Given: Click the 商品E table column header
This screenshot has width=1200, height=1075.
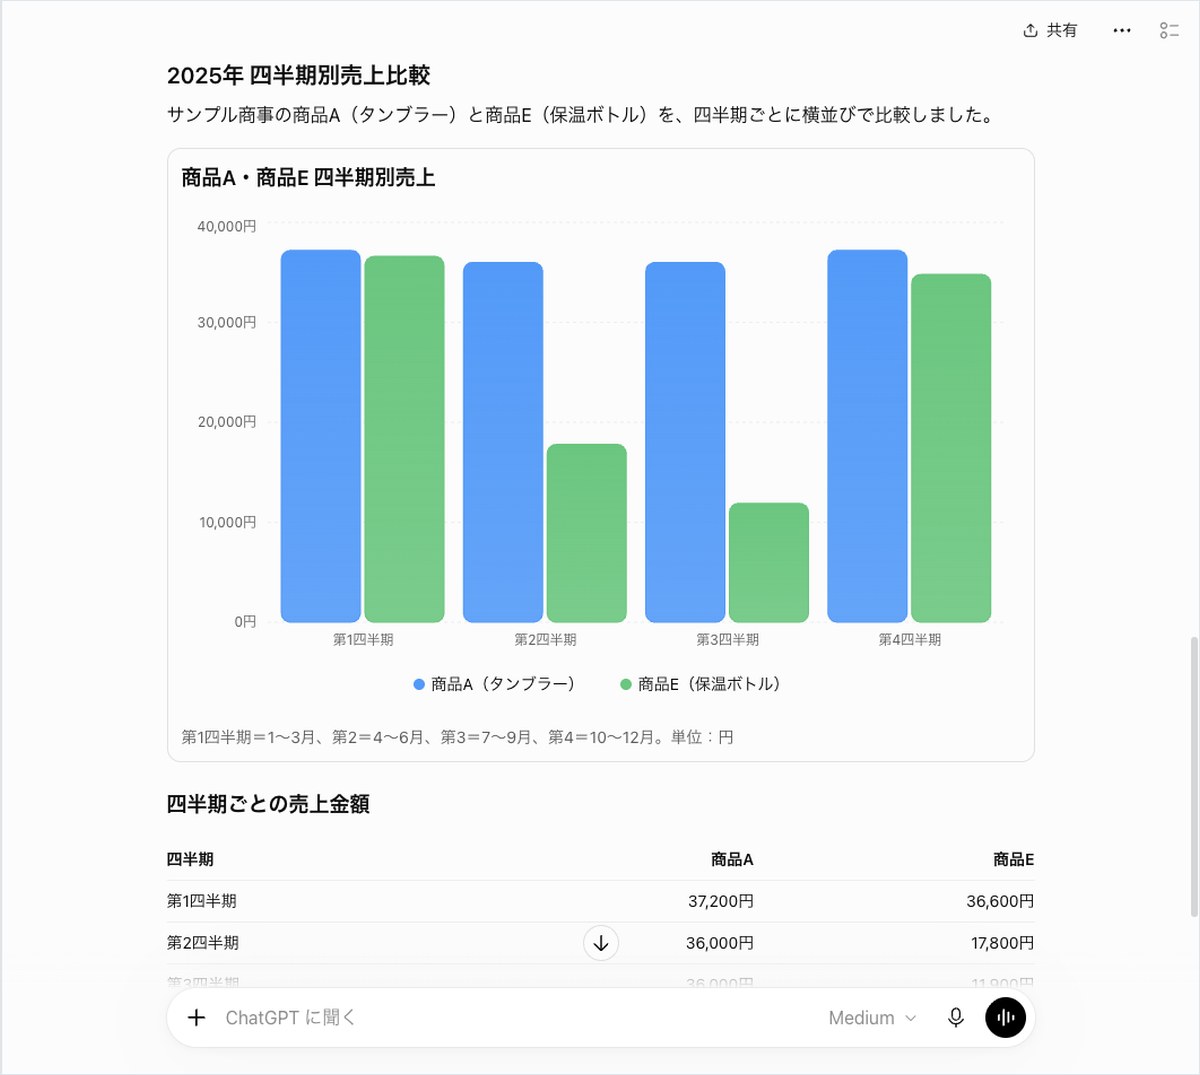Looking at the screenshot, I should pos(1013,859).
